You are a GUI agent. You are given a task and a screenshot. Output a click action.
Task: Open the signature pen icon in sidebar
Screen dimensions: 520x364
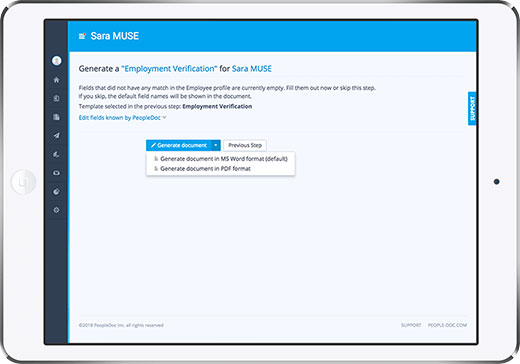(x=56, y=154)
